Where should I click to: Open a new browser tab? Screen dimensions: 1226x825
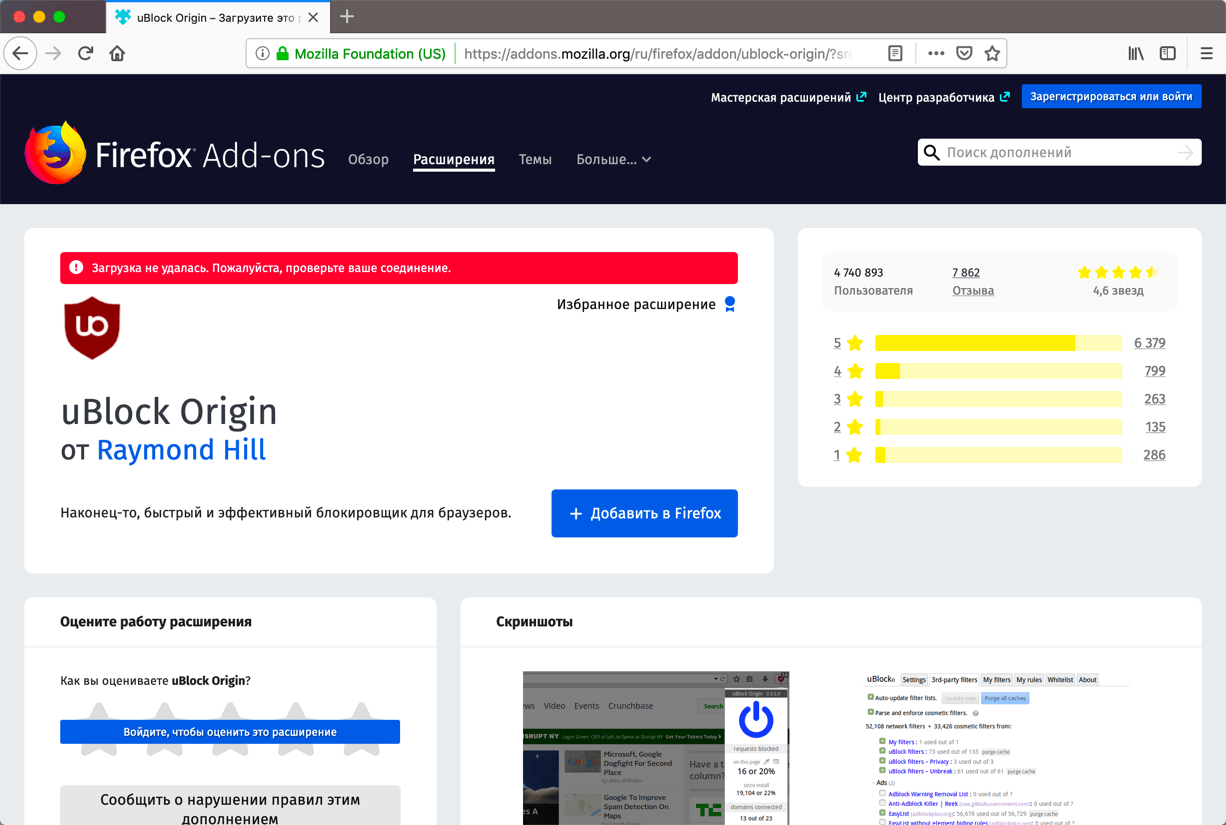click(347, 17)
